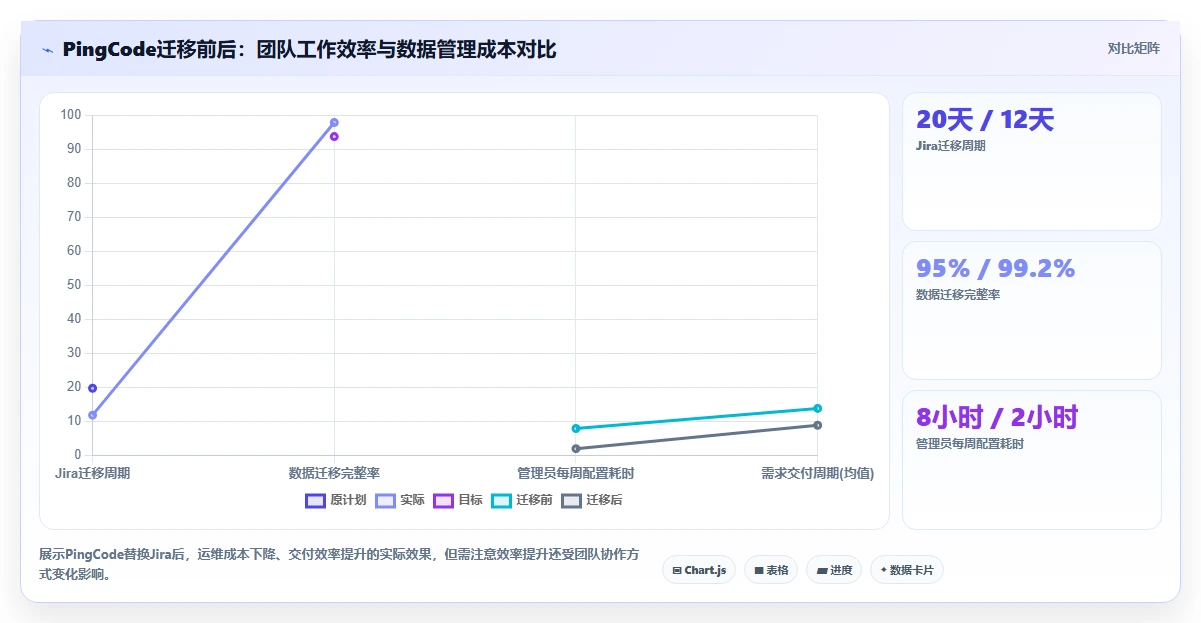The image size is (1201, 623).
Task: Click the 20天 / 12天 stat value
Action: [x=985, y=120]
